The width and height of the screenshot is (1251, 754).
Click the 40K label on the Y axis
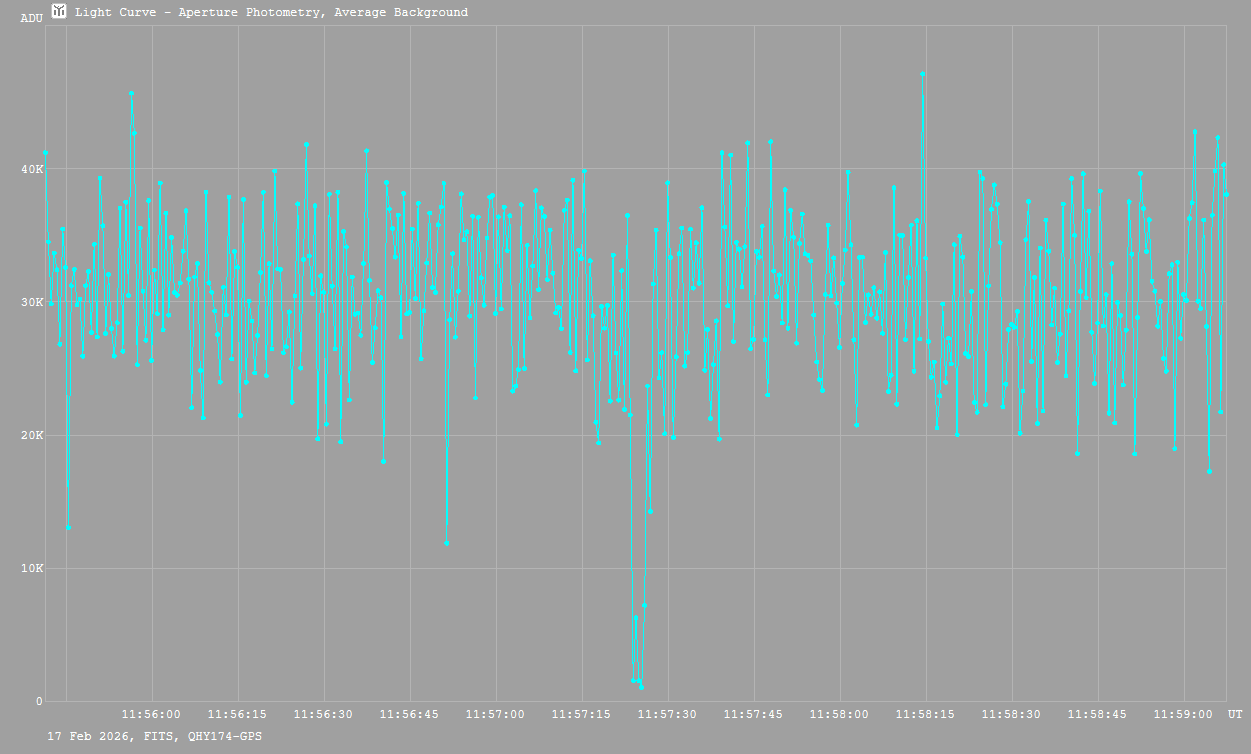[31, 169]
